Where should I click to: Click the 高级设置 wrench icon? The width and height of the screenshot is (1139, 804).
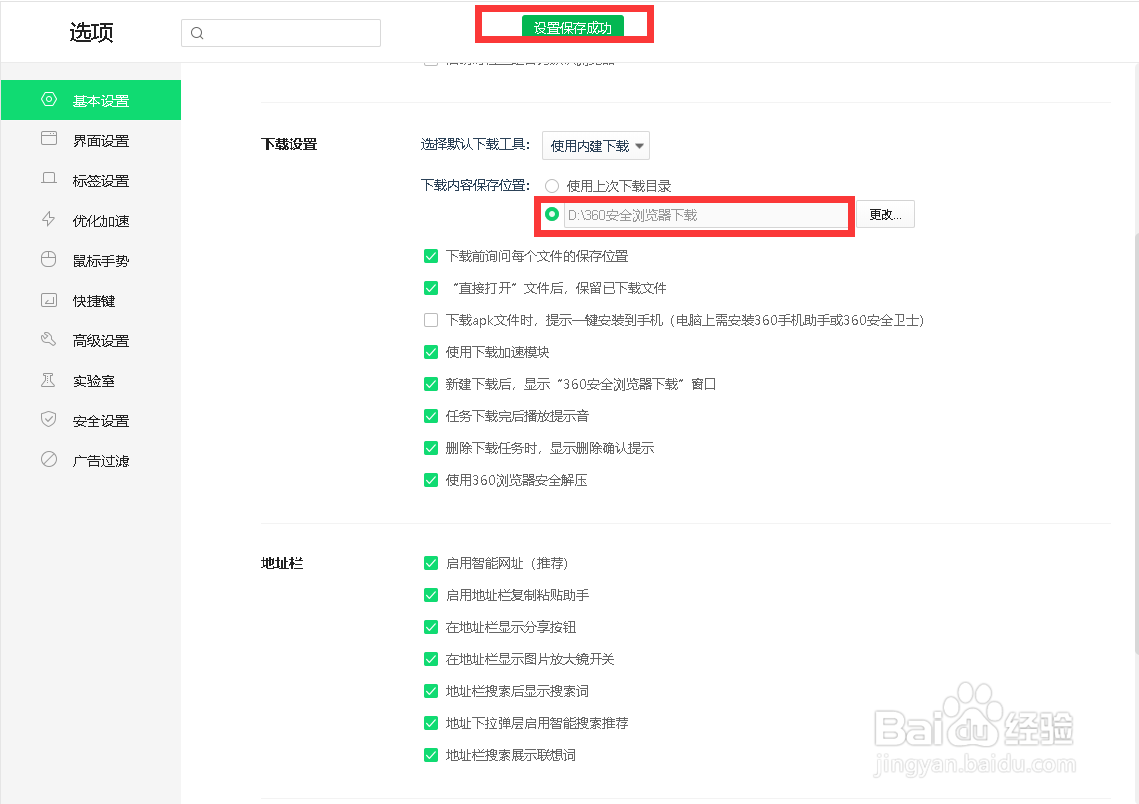[x=48, y=340]
